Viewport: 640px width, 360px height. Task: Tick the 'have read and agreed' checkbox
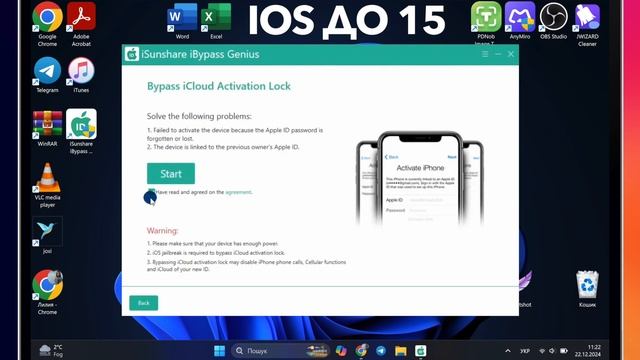(x=151, y=192)
